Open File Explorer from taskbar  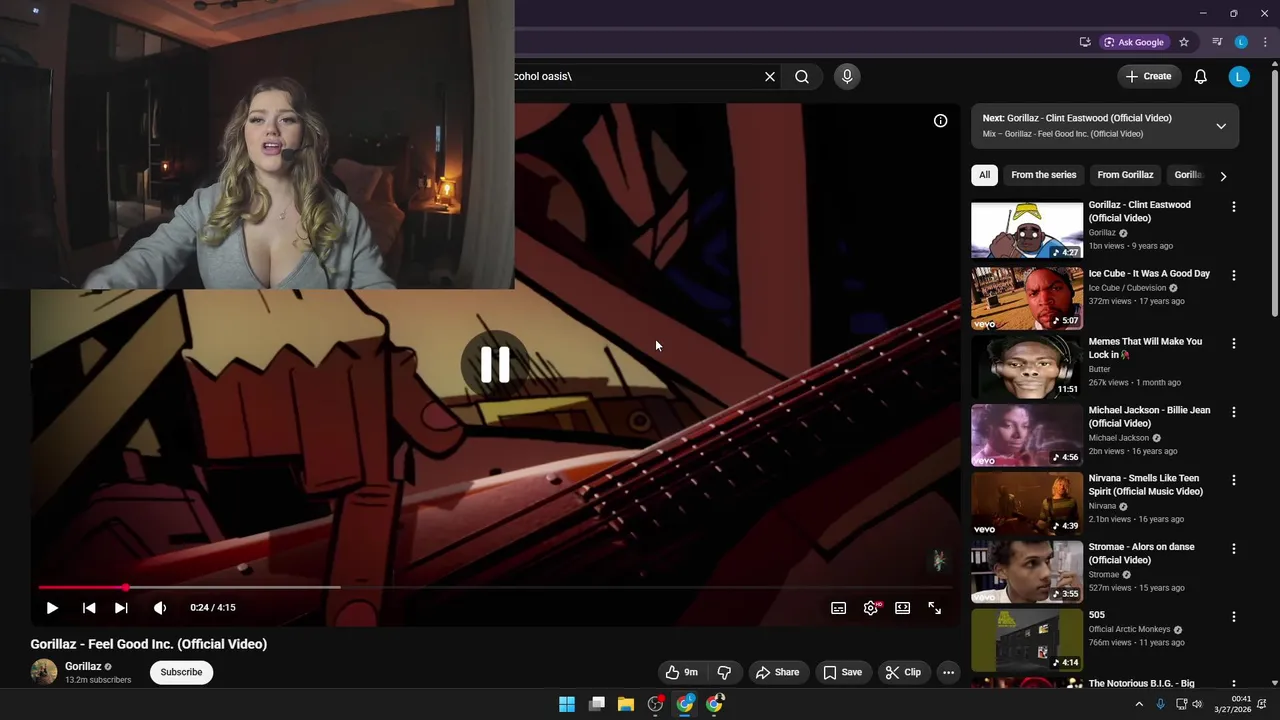626,704
